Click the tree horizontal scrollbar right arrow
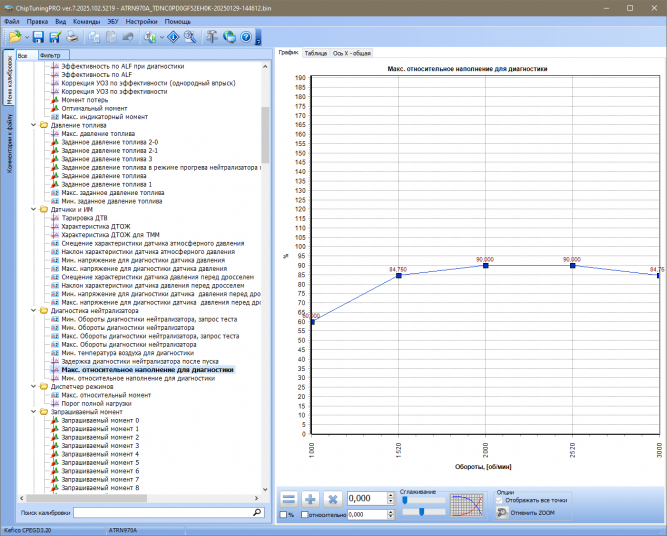This screenshot has height=536, width=667. 257,498
